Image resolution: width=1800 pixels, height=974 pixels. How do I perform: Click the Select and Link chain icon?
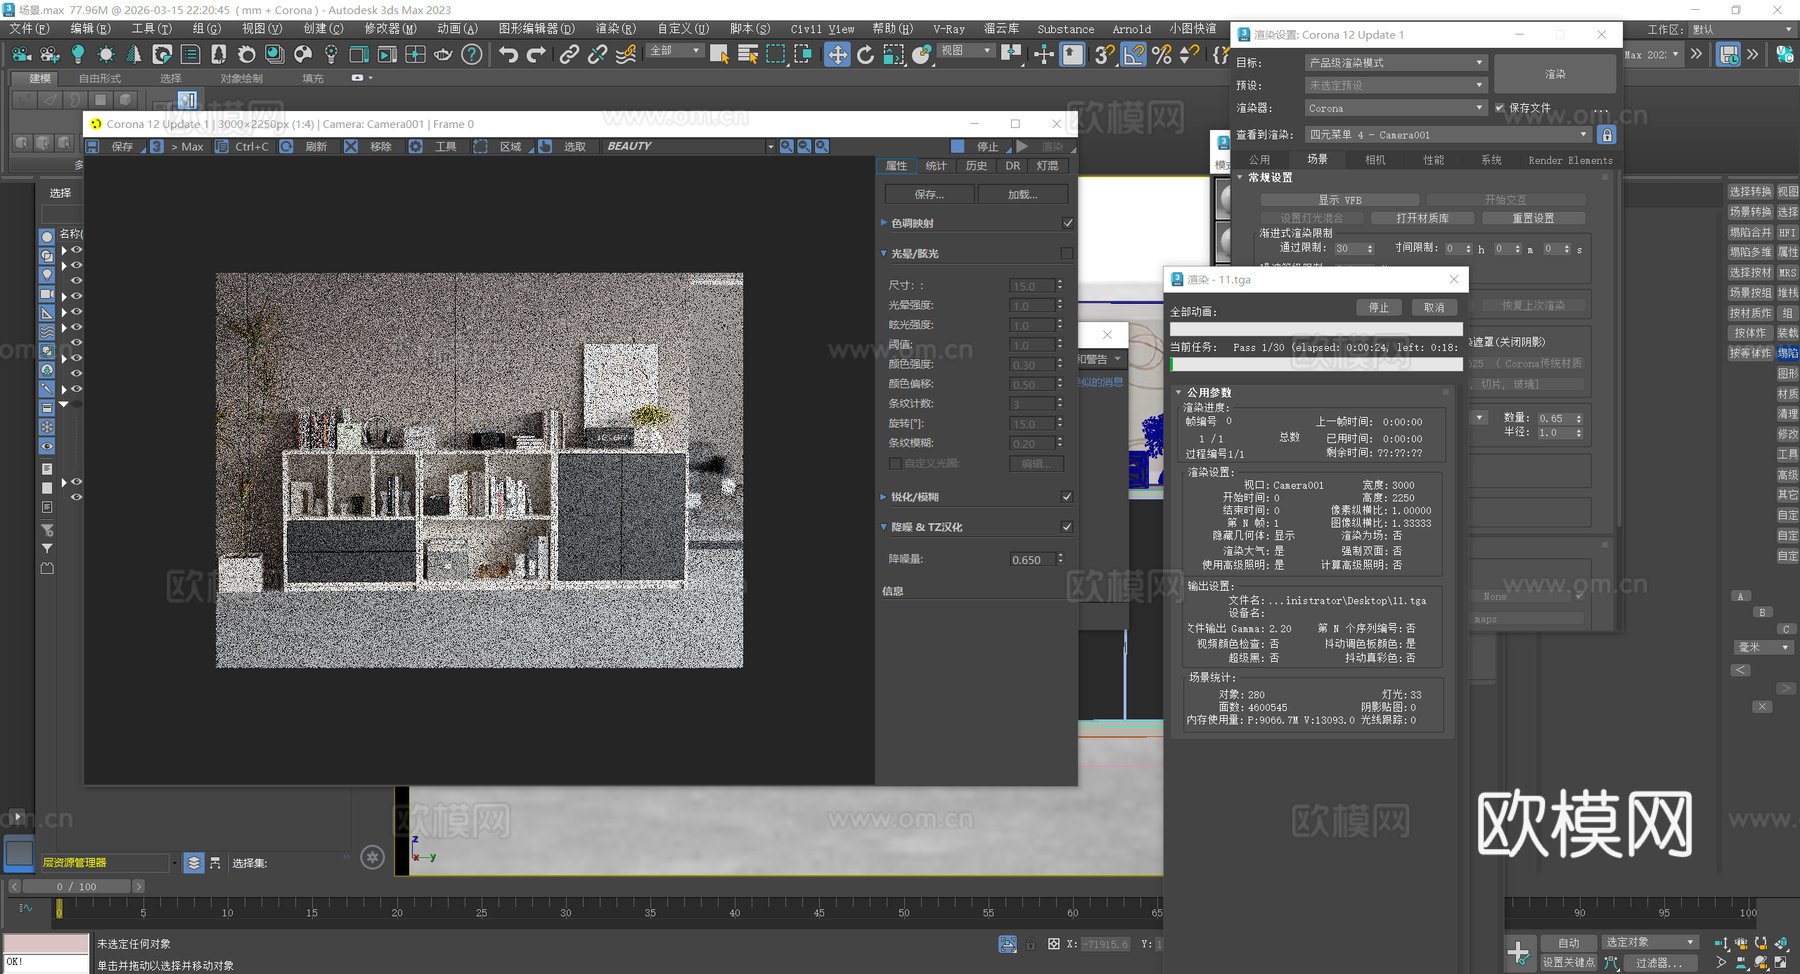click(568, 54)
